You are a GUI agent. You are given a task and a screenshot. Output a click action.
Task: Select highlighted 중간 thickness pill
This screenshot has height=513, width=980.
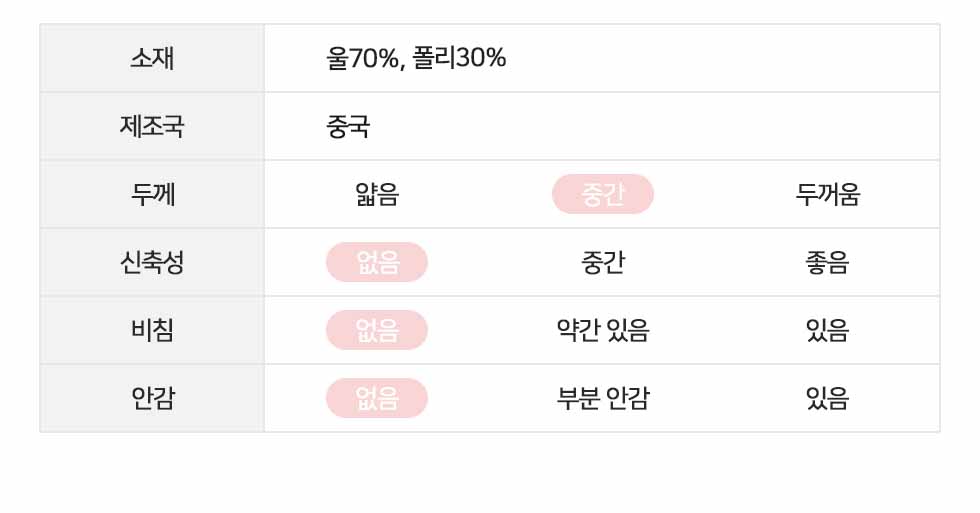(602, 194)
